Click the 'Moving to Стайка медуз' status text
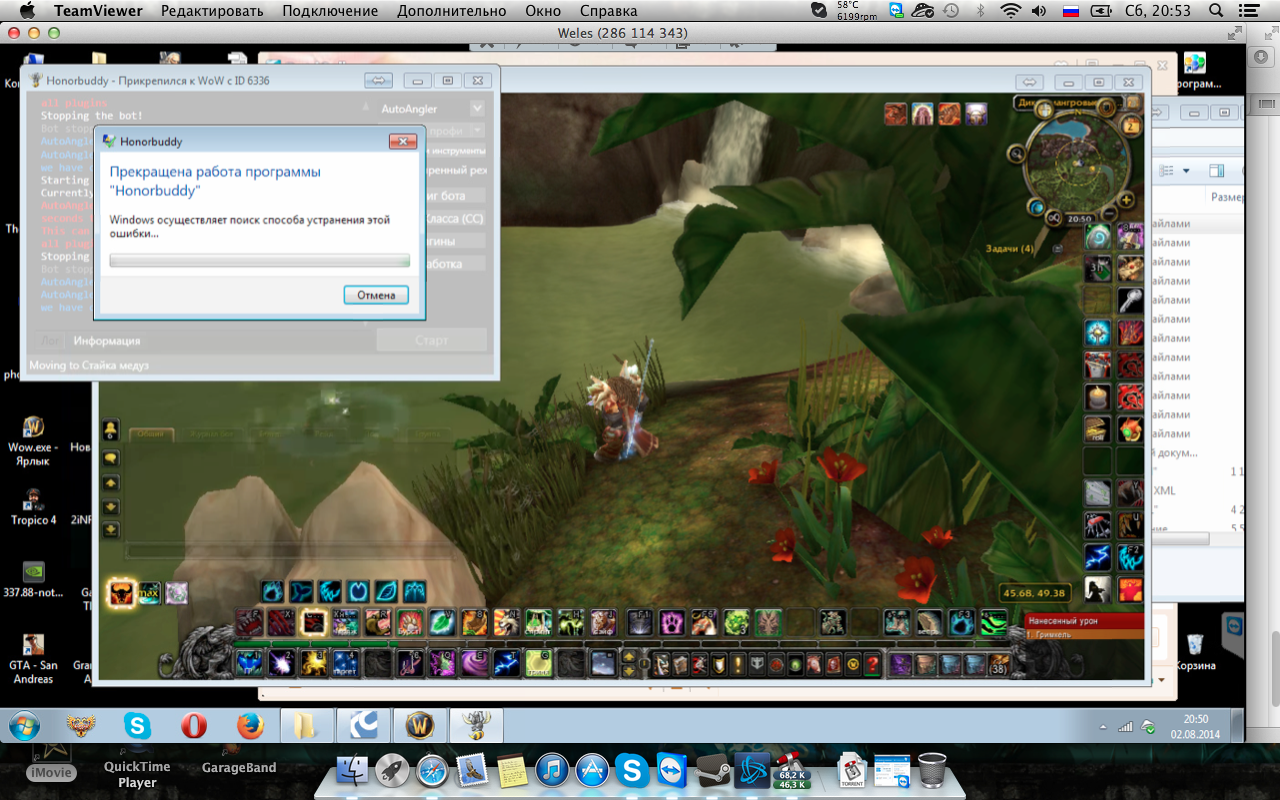Screen dimensions: 1280x800 point(89,365)
